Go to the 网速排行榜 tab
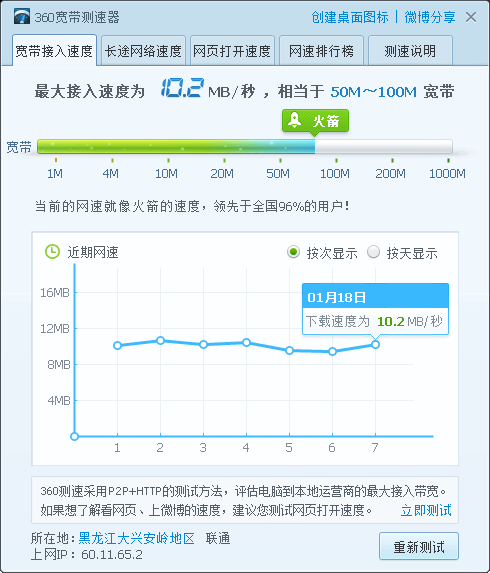Image resolution: width=490 pixels, height=573 pixels. pyautogui.click(x=321, y=51)
